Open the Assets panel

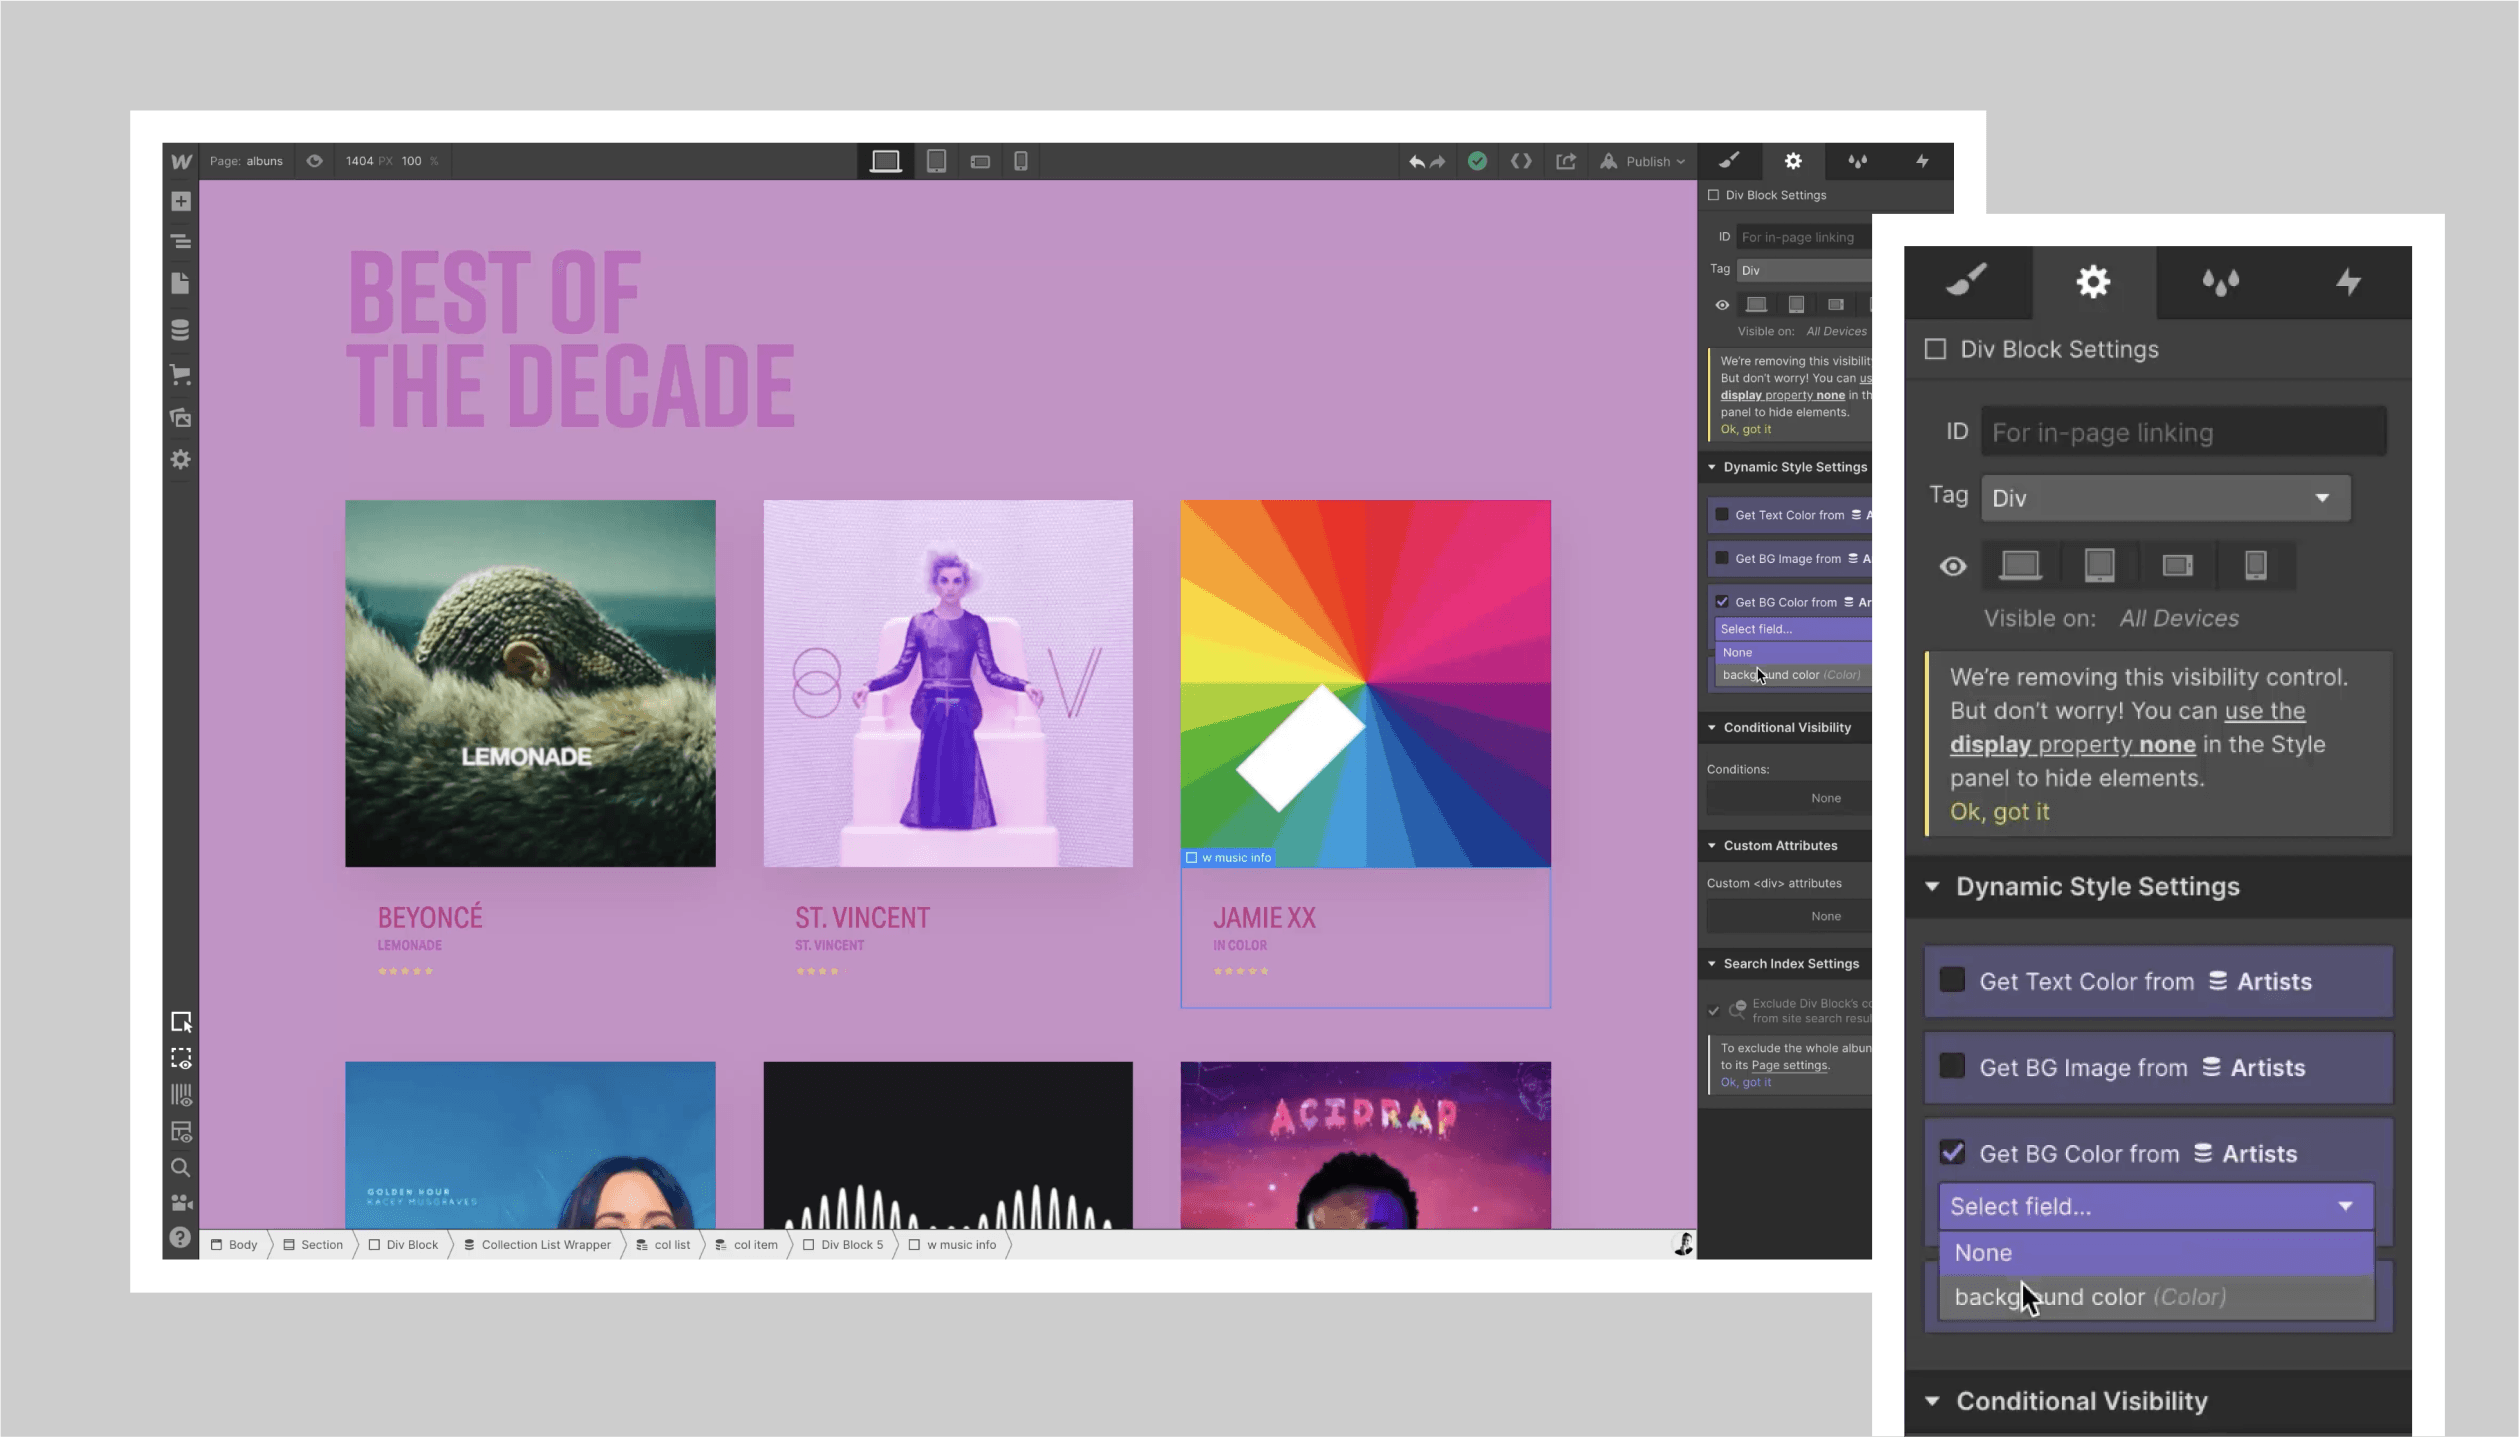(x=181, y=418)
